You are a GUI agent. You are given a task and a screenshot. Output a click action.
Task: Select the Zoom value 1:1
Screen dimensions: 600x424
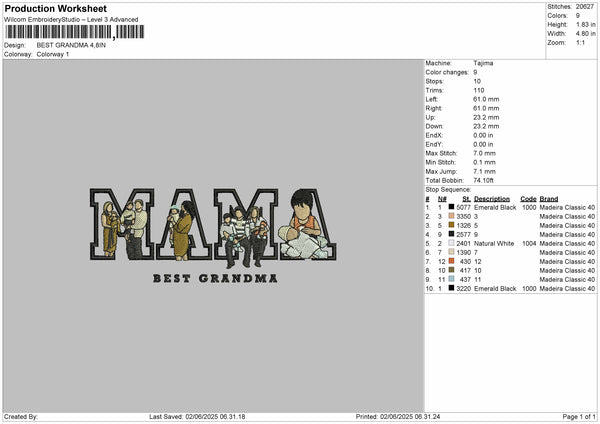coord(580,42)
